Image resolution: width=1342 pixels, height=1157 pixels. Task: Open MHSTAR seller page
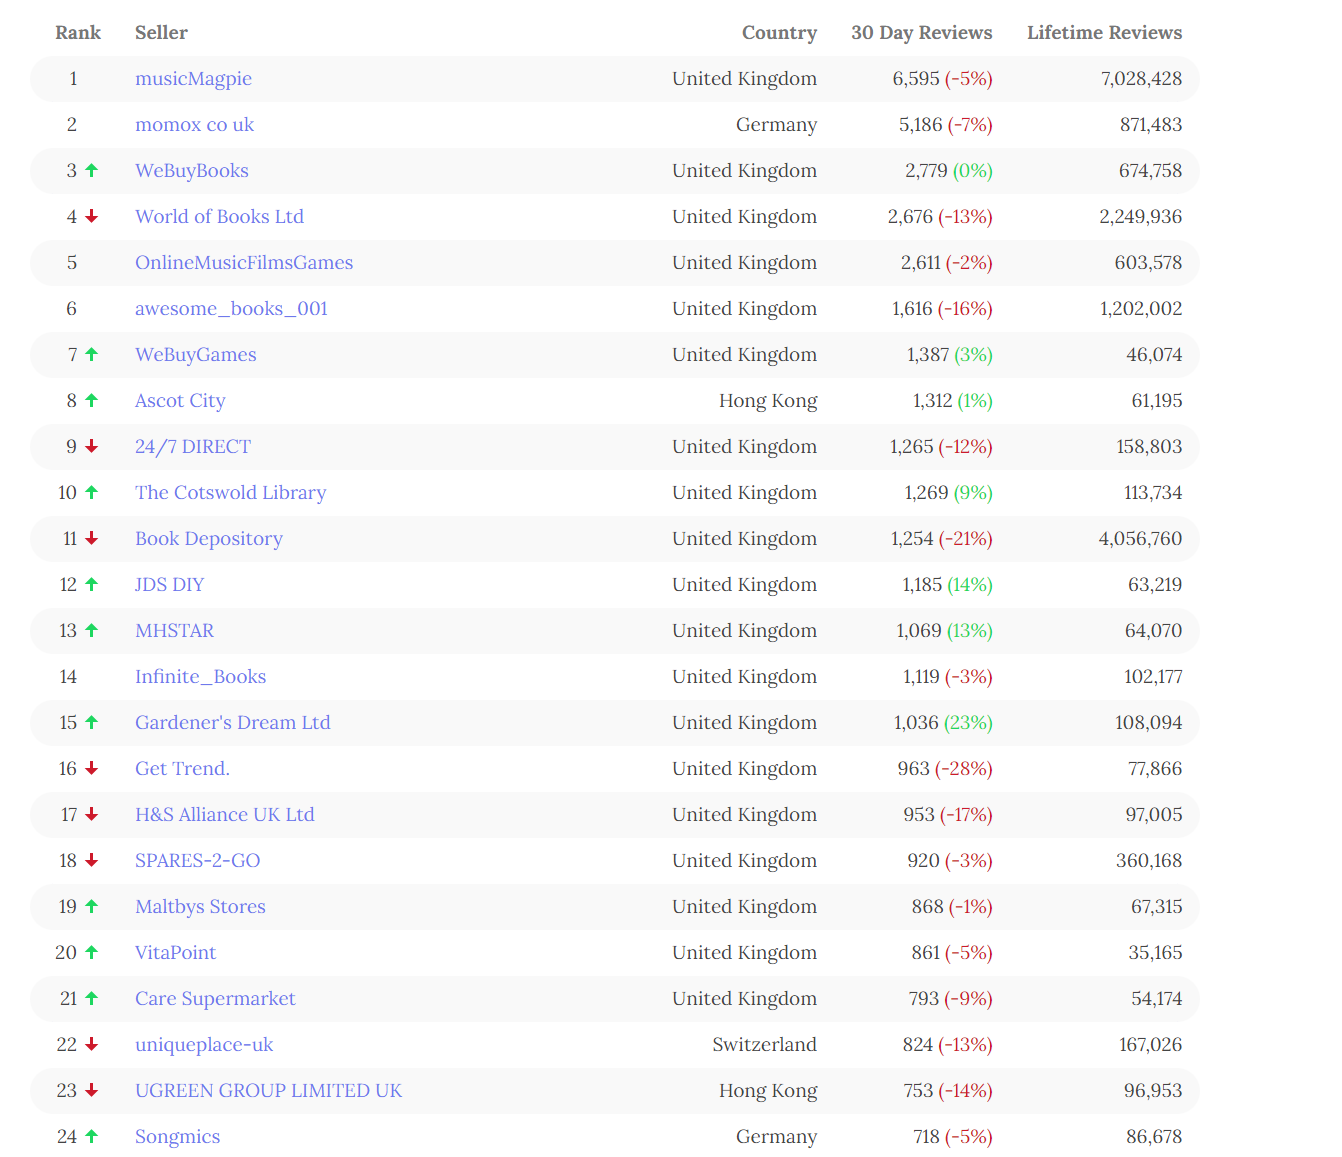click(174, 631)
